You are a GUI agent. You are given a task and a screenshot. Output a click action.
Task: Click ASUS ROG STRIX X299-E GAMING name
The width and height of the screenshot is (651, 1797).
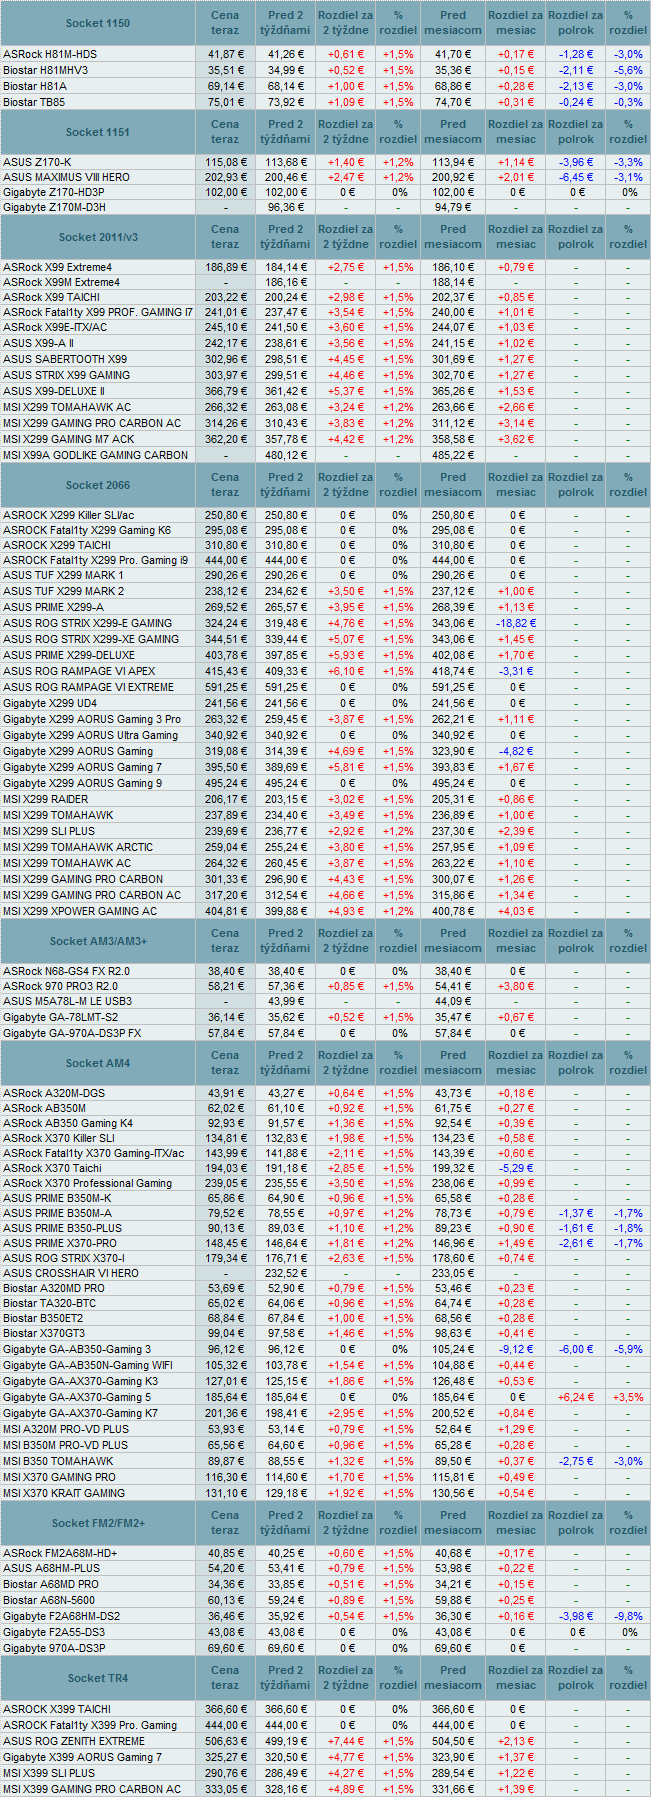point(87,623)
